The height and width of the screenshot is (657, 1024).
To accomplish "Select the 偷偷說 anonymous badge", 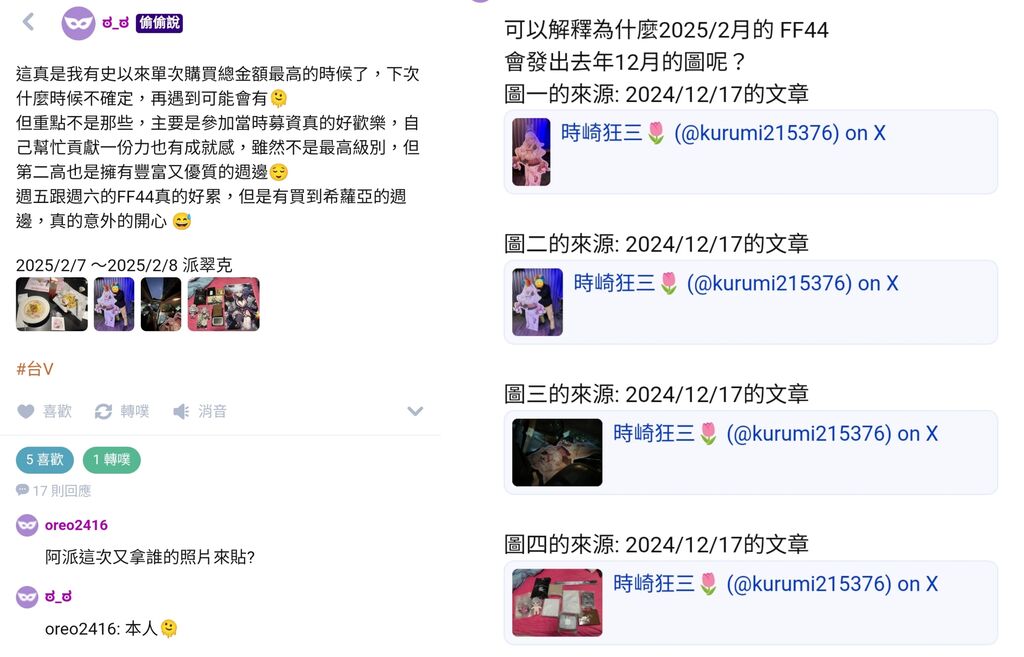I will pyautogui.click(x=159, y=23).
